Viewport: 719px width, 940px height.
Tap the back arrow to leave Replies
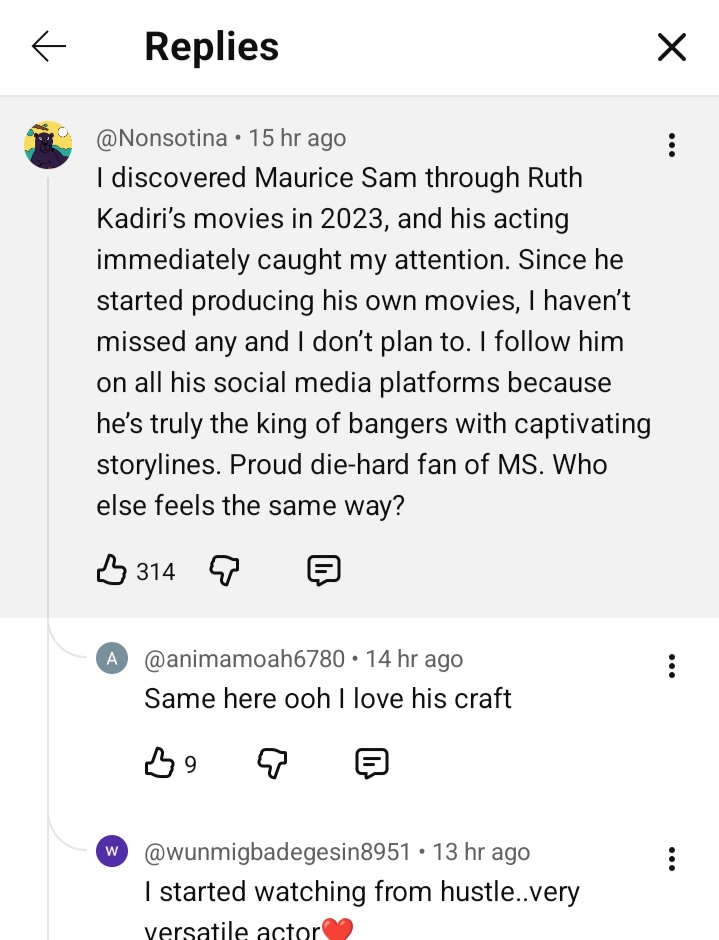48,46
